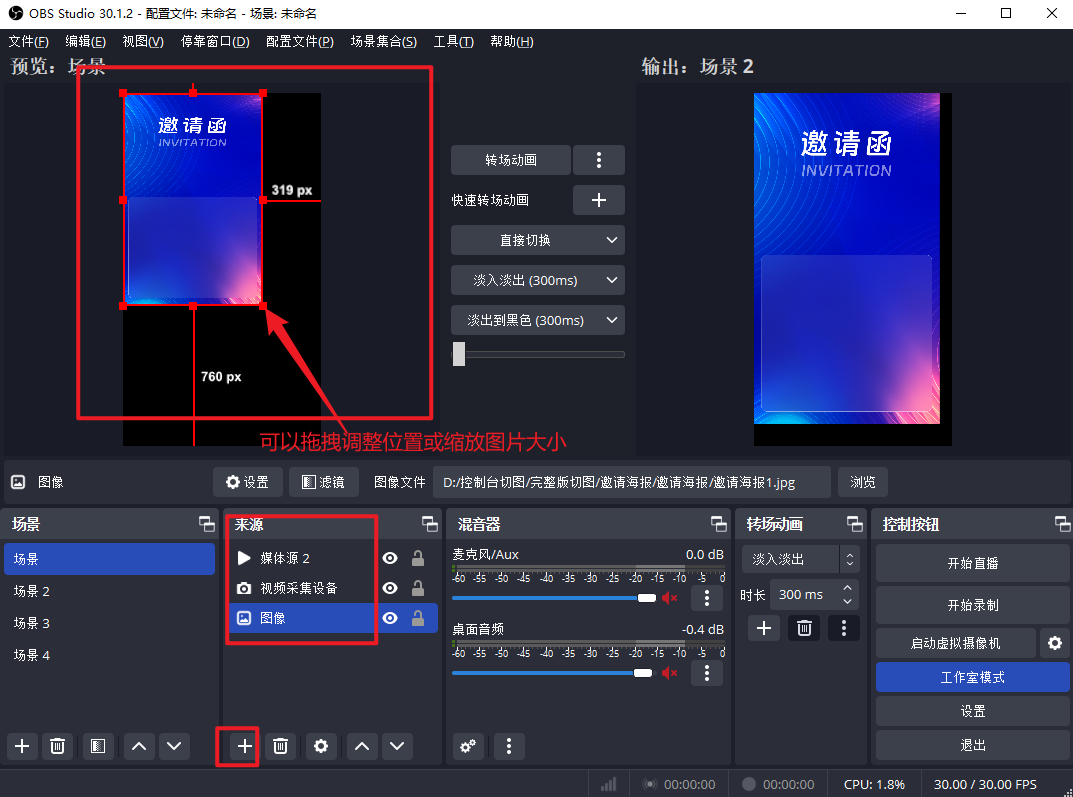Screen dimensions: 1073x797
Task: Click the add source plus icon
Action: click(x=244, y=746)
